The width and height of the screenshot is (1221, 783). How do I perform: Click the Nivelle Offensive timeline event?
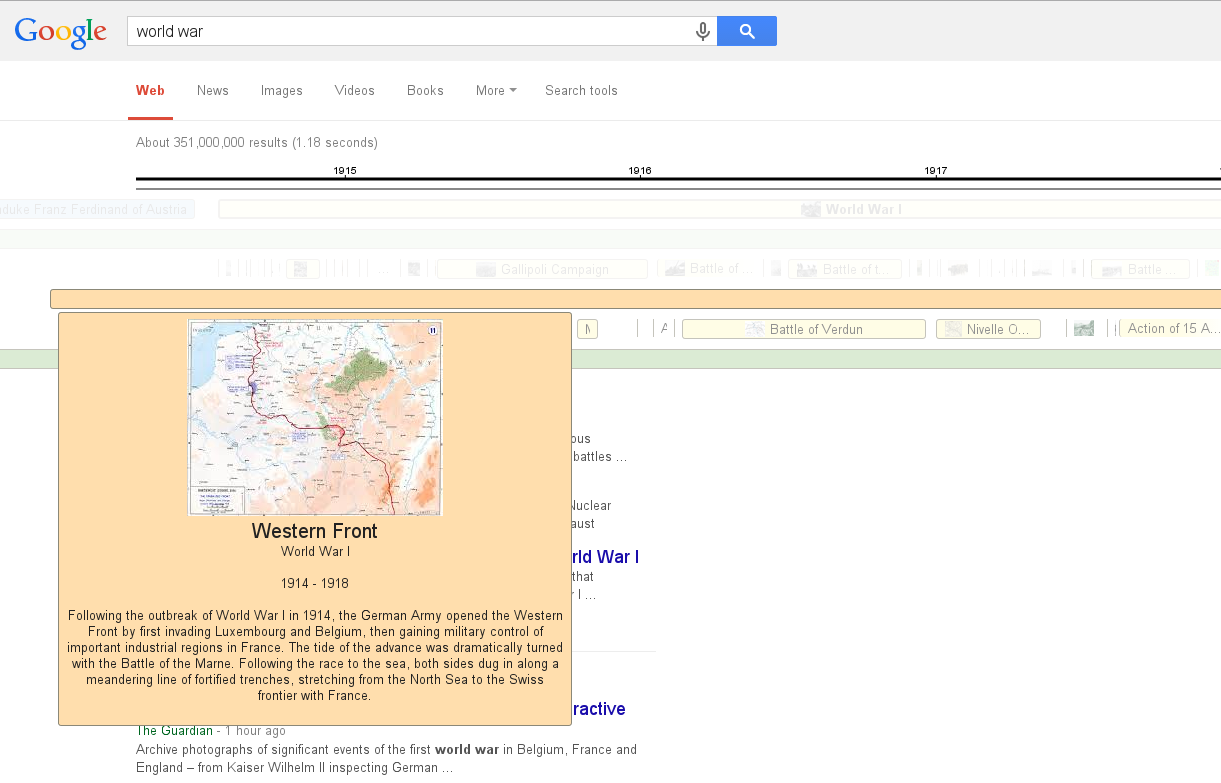[x=988, y=329]
